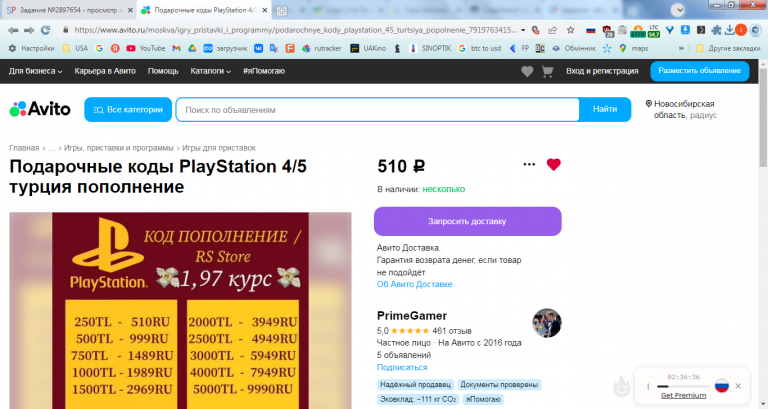Open VPN widget three-dot menu
768x409 pixels.
click(648, 386)
